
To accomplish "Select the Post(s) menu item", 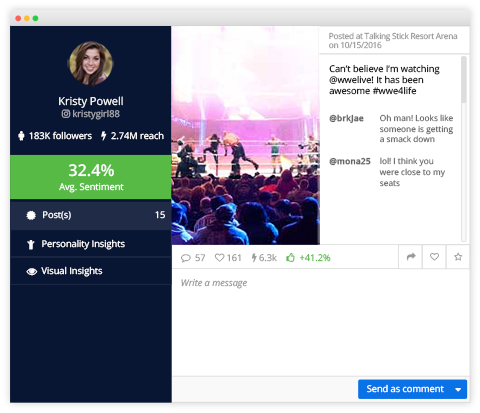I will (x=91, y=215).
